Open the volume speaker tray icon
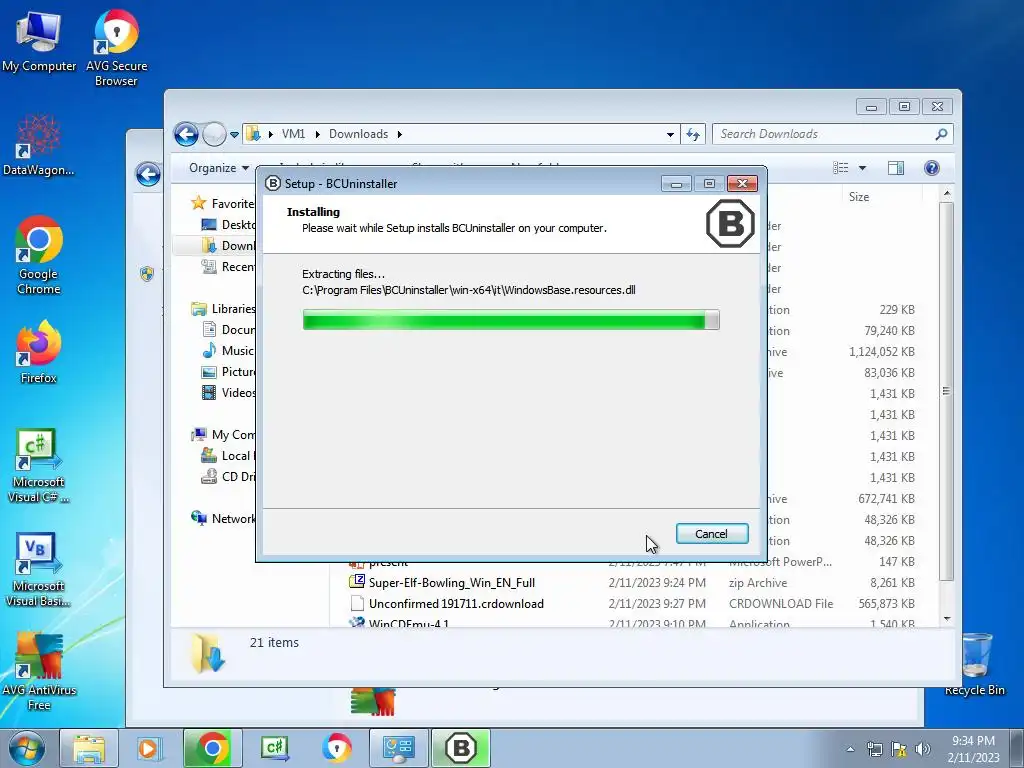The image size is (1024, 768). pos(923,749)
